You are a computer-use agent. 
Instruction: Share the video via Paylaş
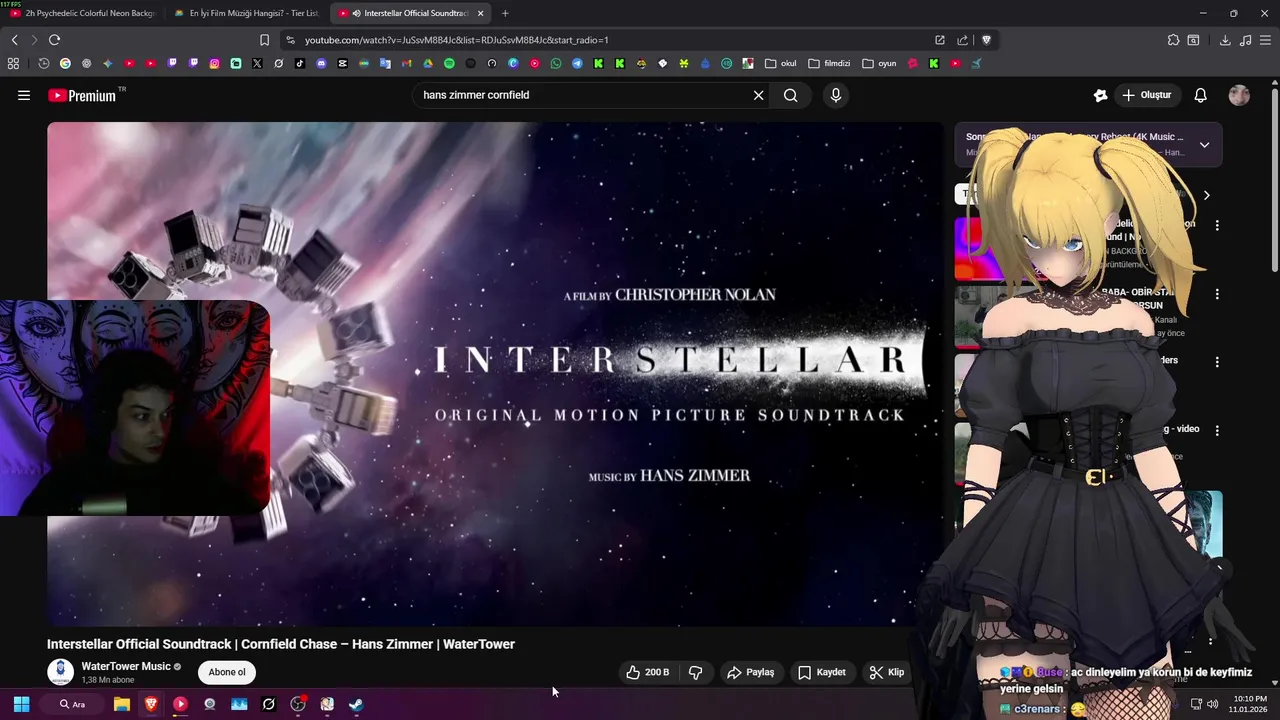[x=750, y=672]
